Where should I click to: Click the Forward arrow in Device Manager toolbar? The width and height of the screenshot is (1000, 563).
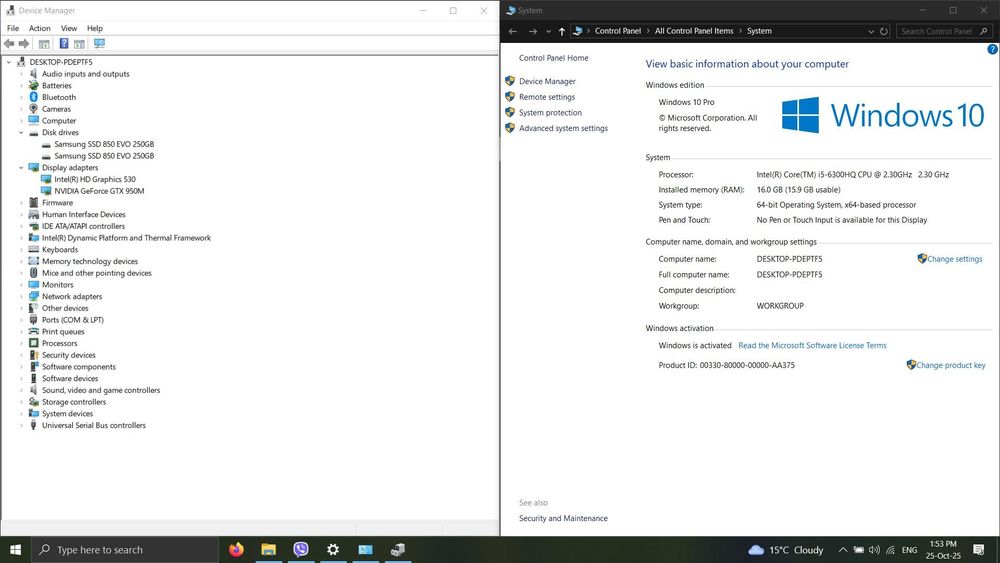click(24, 43)
